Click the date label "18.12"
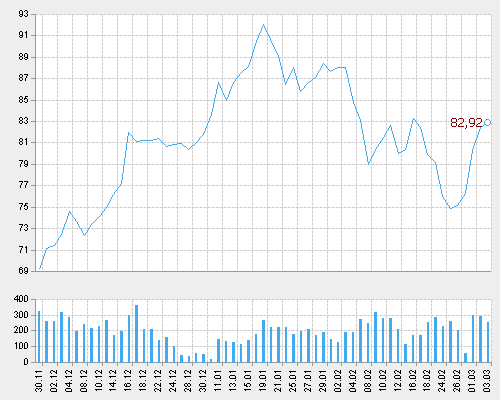The image size is (500, 400). click(x=143, y=380)
